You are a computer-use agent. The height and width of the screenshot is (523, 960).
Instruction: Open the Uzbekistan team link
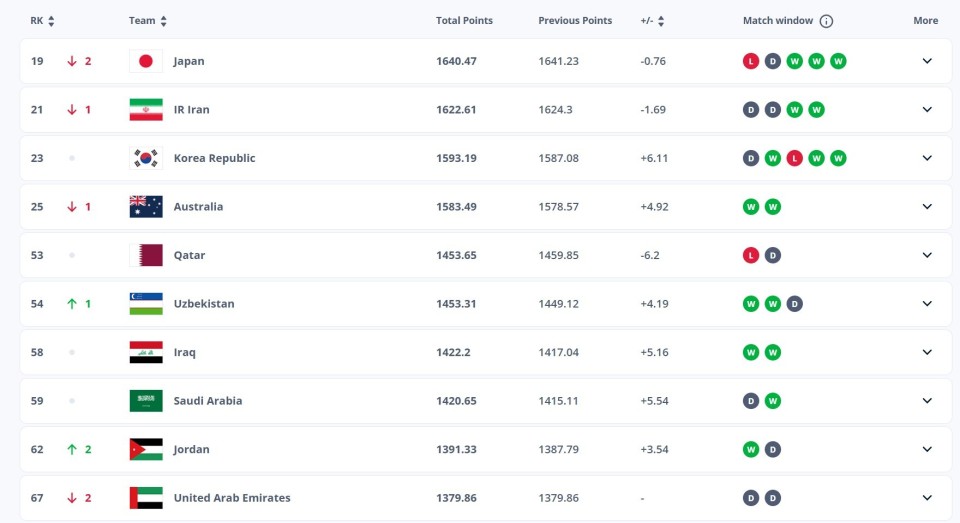coord(204,304)
